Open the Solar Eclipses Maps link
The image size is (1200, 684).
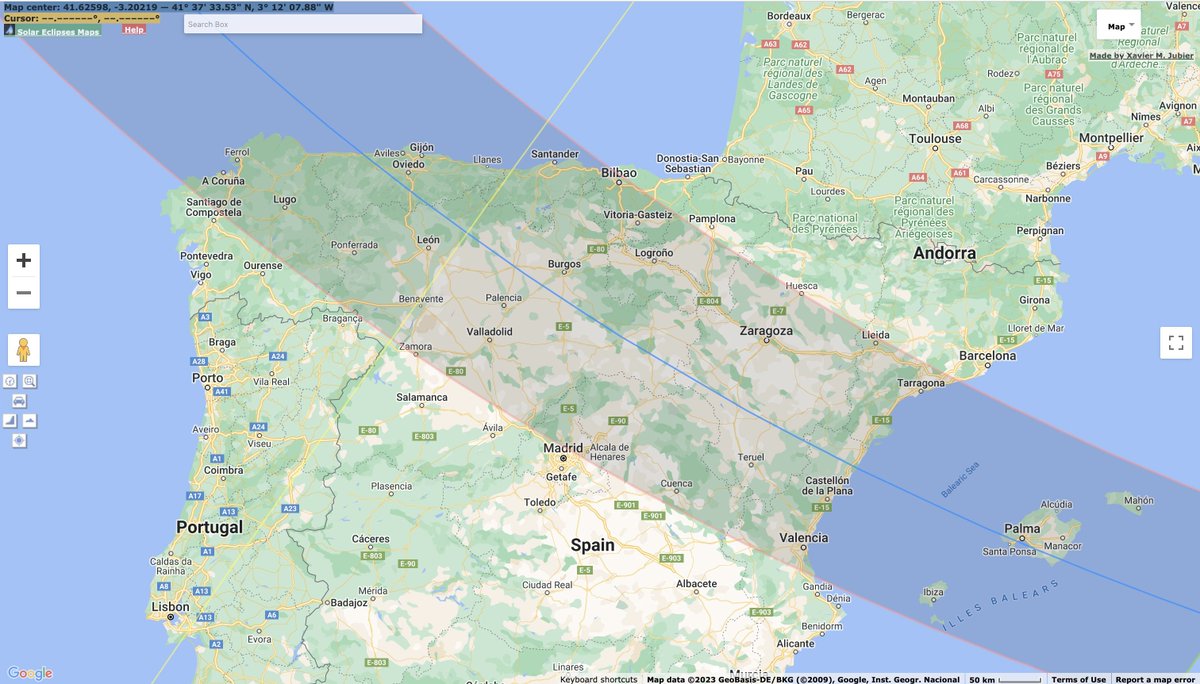[x=58, y=32]
